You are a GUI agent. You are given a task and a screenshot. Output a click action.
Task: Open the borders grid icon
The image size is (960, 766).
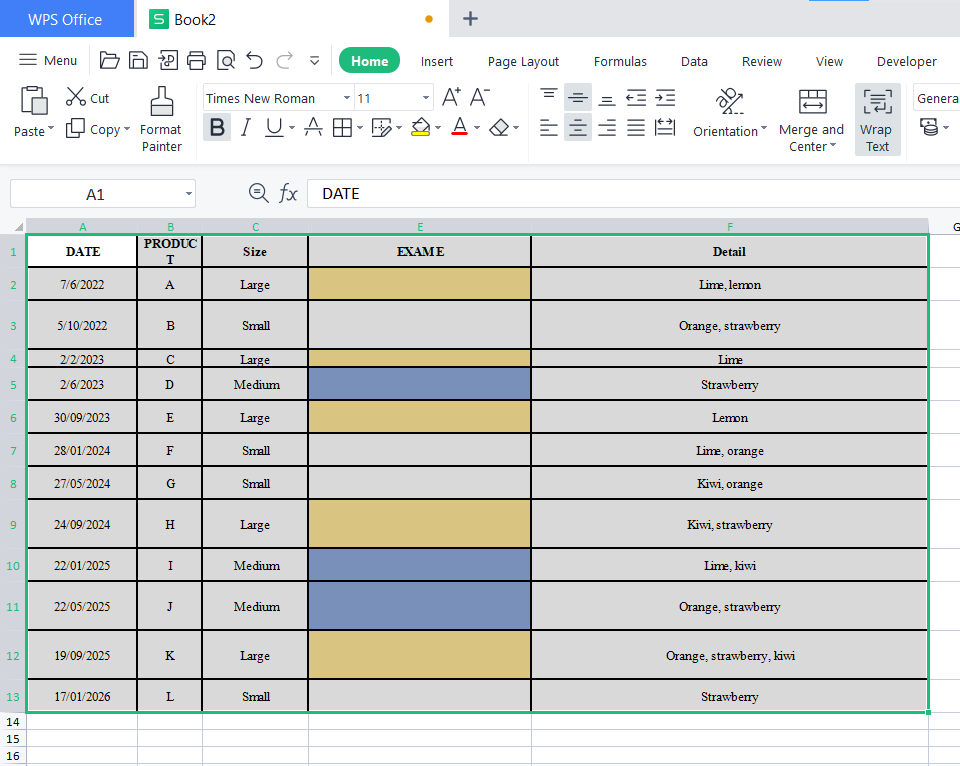click(341, 129)
